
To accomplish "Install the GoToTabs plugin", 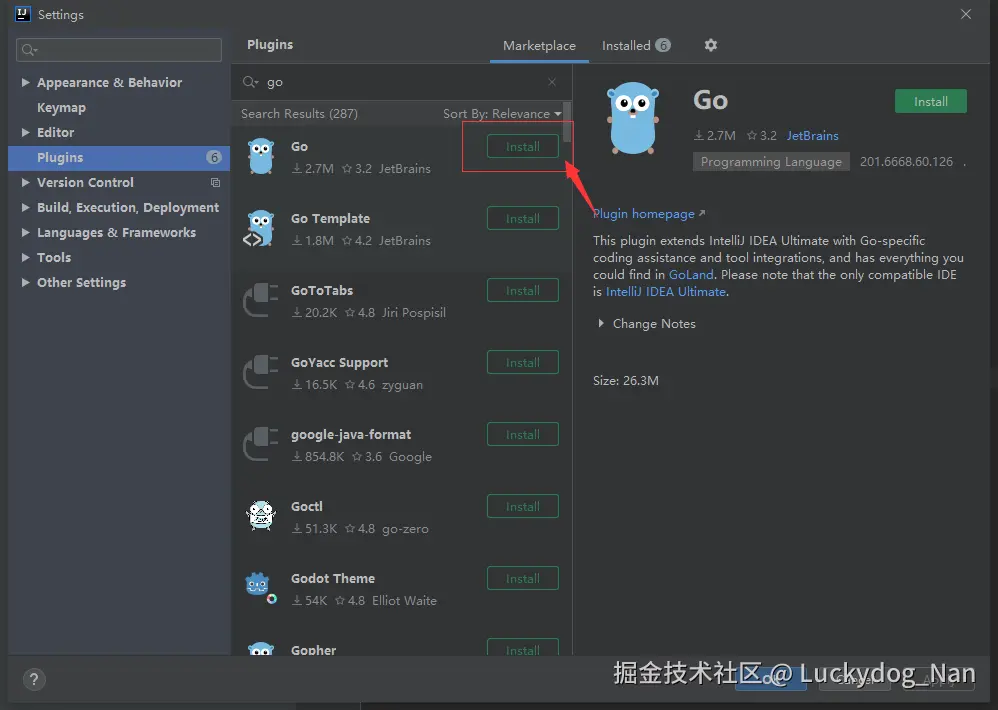I will click(x=523, y=290).
